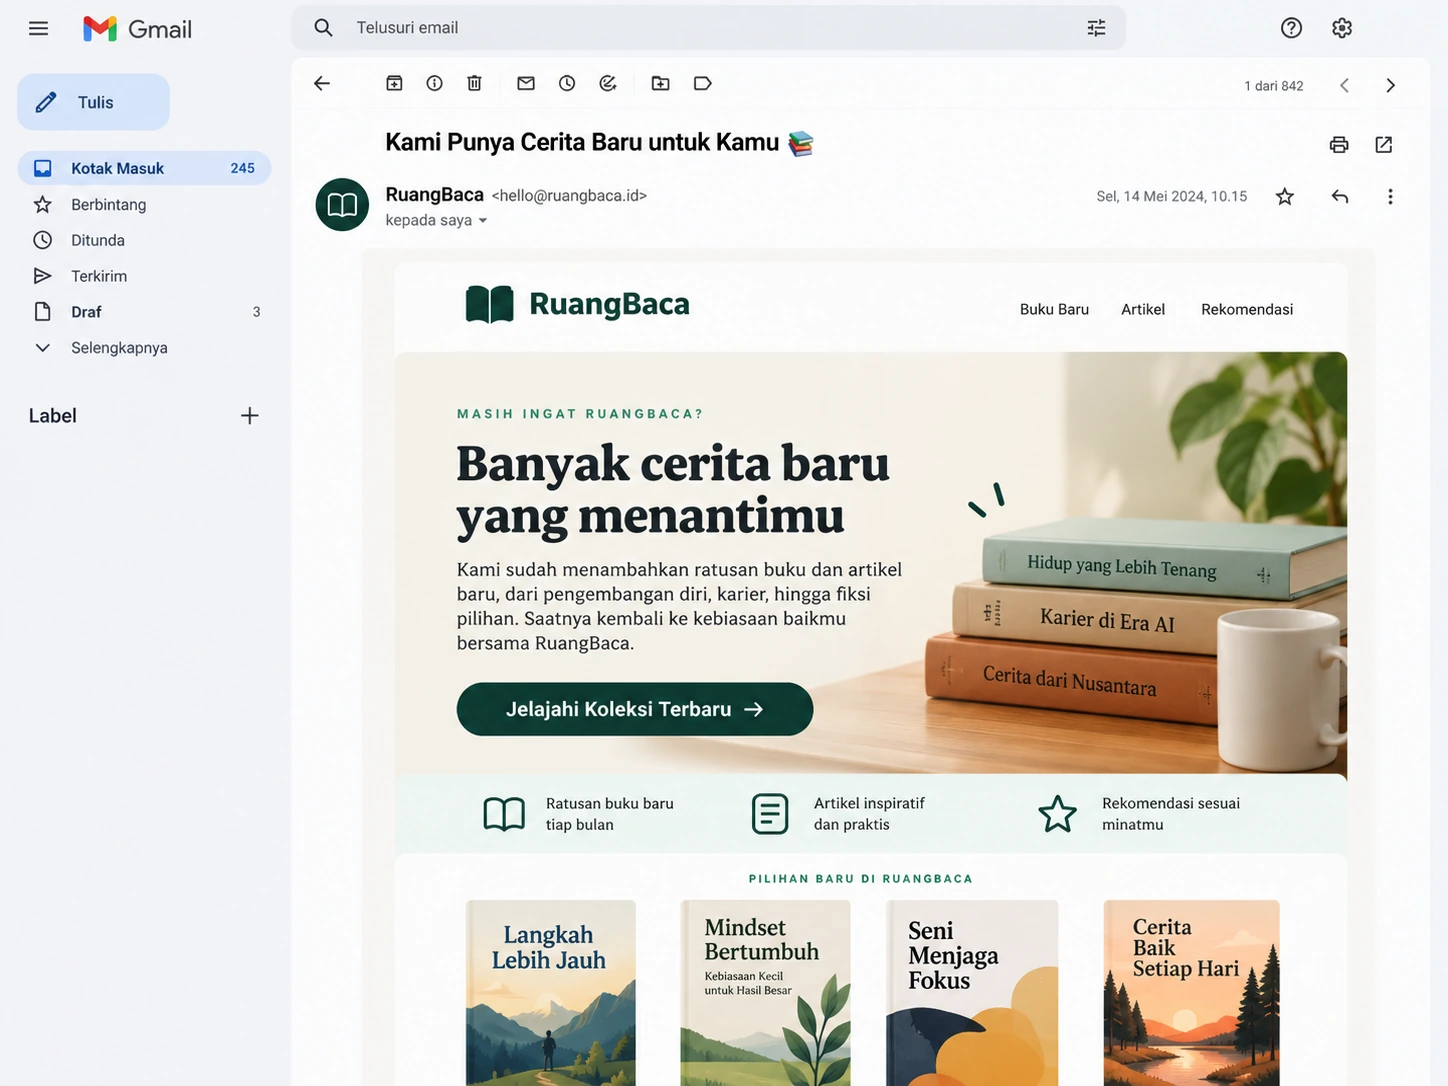Open Draf folder
Screen dimensions: 1448x1086
[144, 312]
